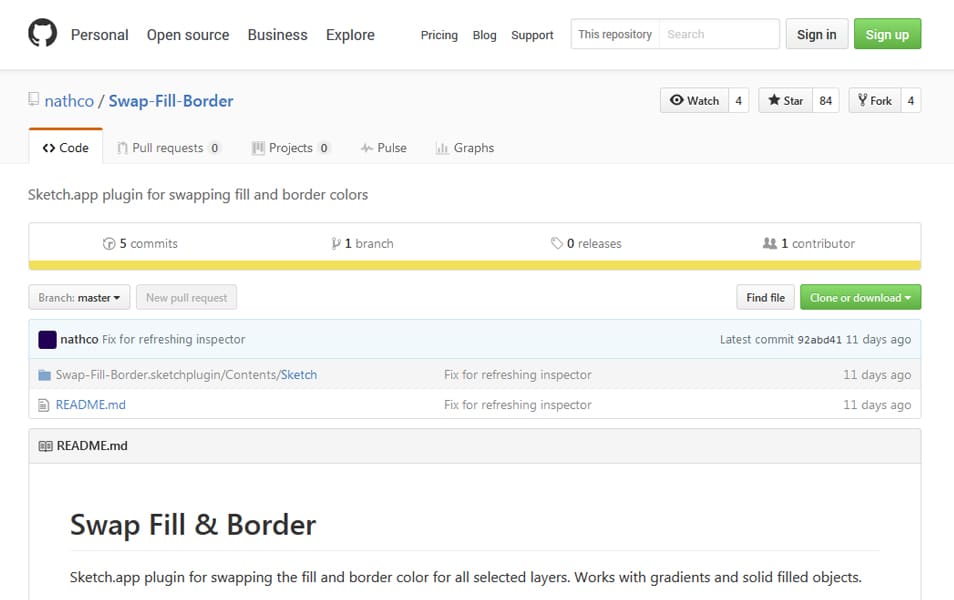View the 0 releases link
The image size is (954, 600).
(x=586, y=243)
